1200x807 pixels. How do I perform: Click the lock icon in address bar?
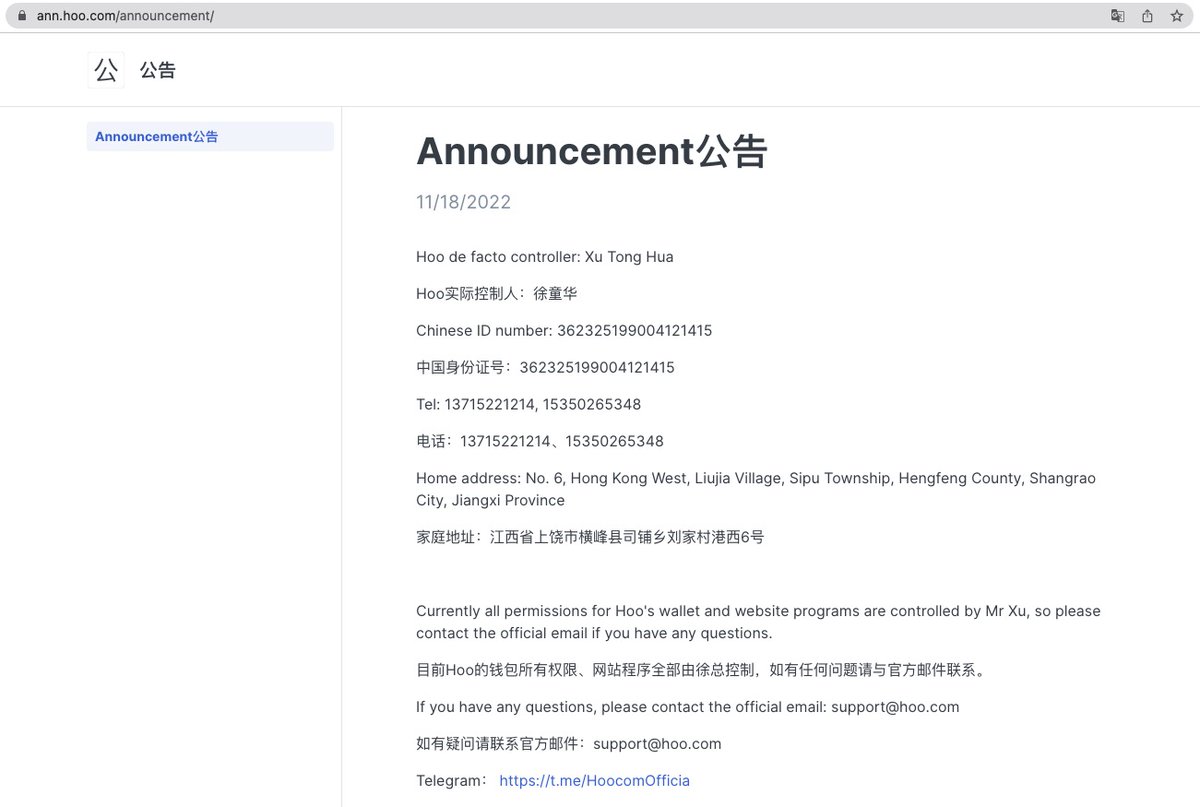pyautogui.click(x=24, y=16)
